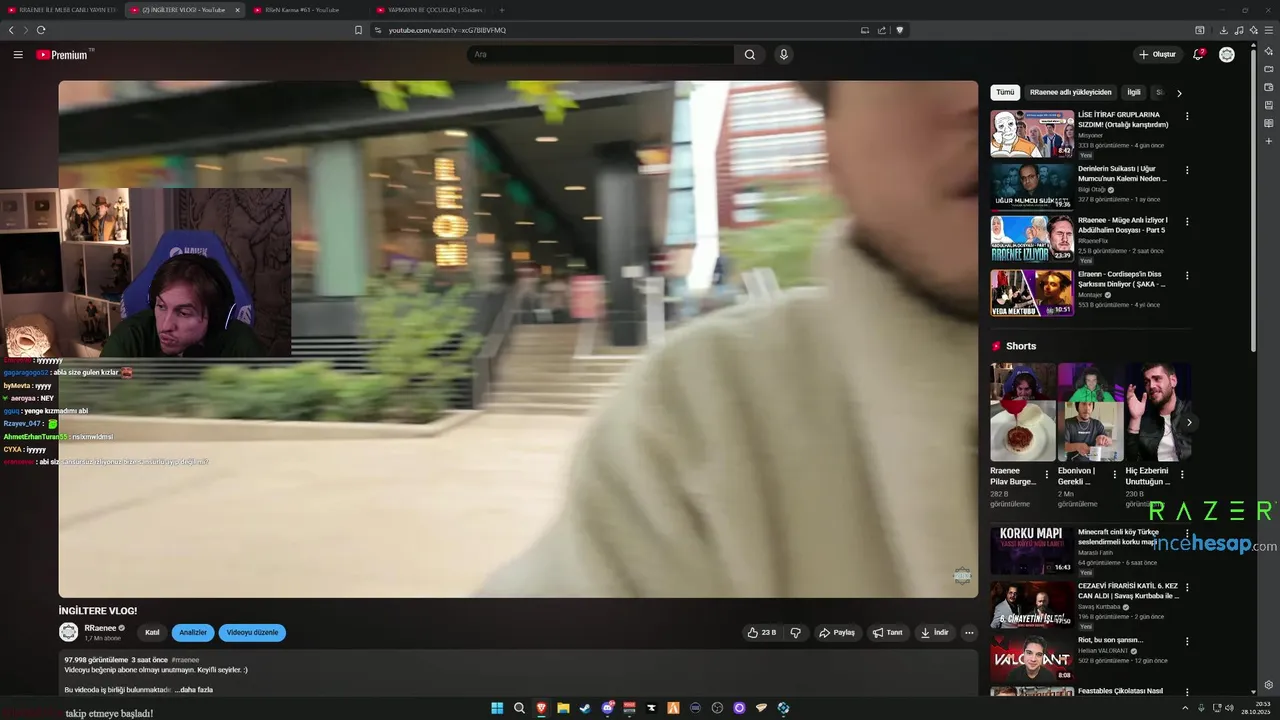The image size is (1280, 720).
Task: Open Brave browser from taskbar
Action: click(541, 708)
